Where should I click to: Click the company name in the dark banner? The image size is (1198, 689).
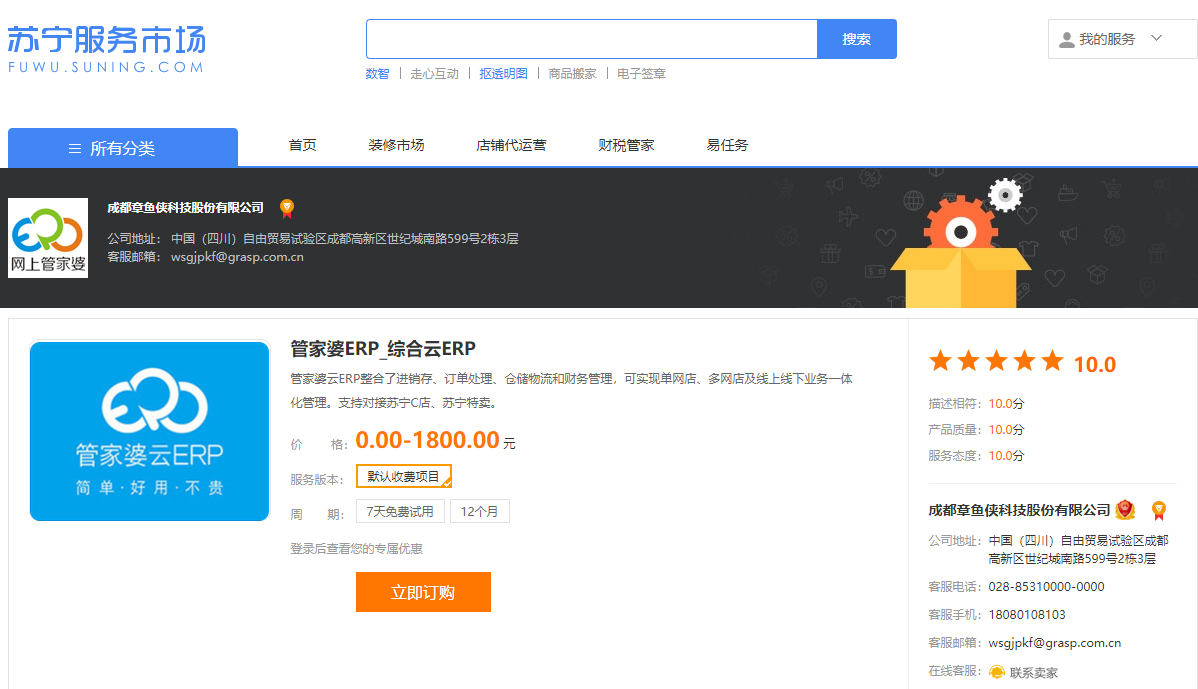pyautogui.click(x=186, y=208)
